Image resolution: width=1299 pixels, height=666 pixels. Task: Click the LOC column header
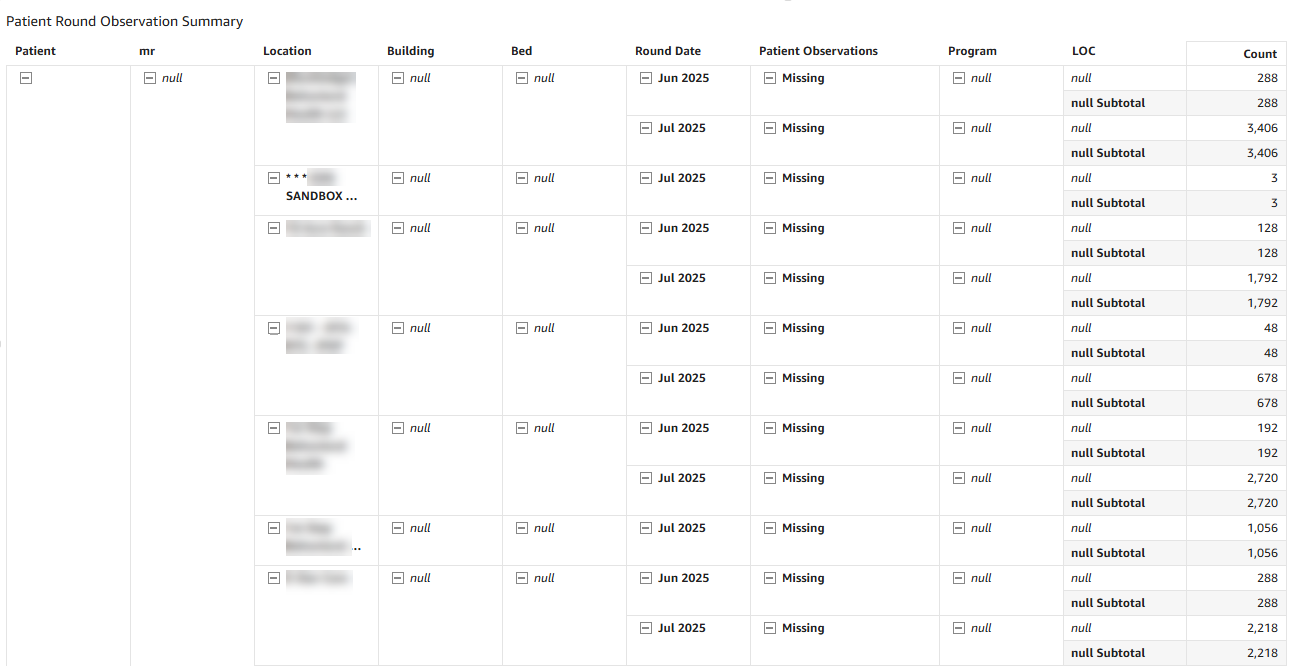click(x=1083, y=51)
